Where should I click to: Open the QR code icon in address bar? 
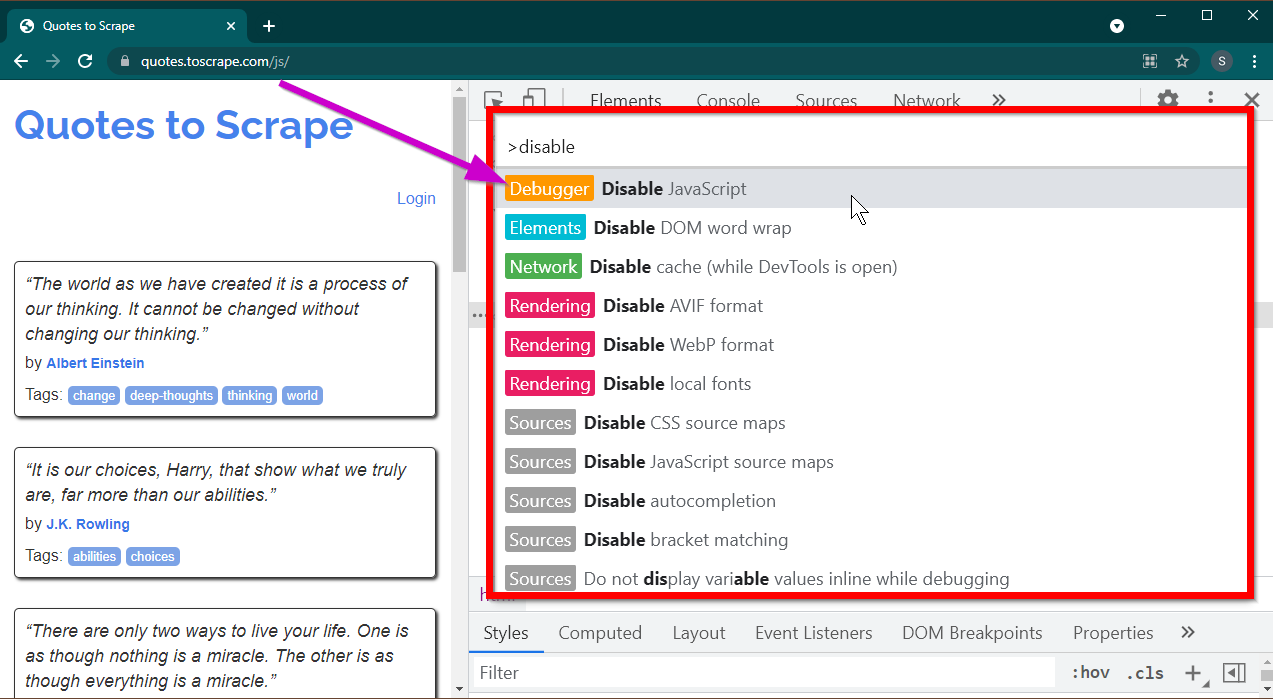(x=1150, y=61)
